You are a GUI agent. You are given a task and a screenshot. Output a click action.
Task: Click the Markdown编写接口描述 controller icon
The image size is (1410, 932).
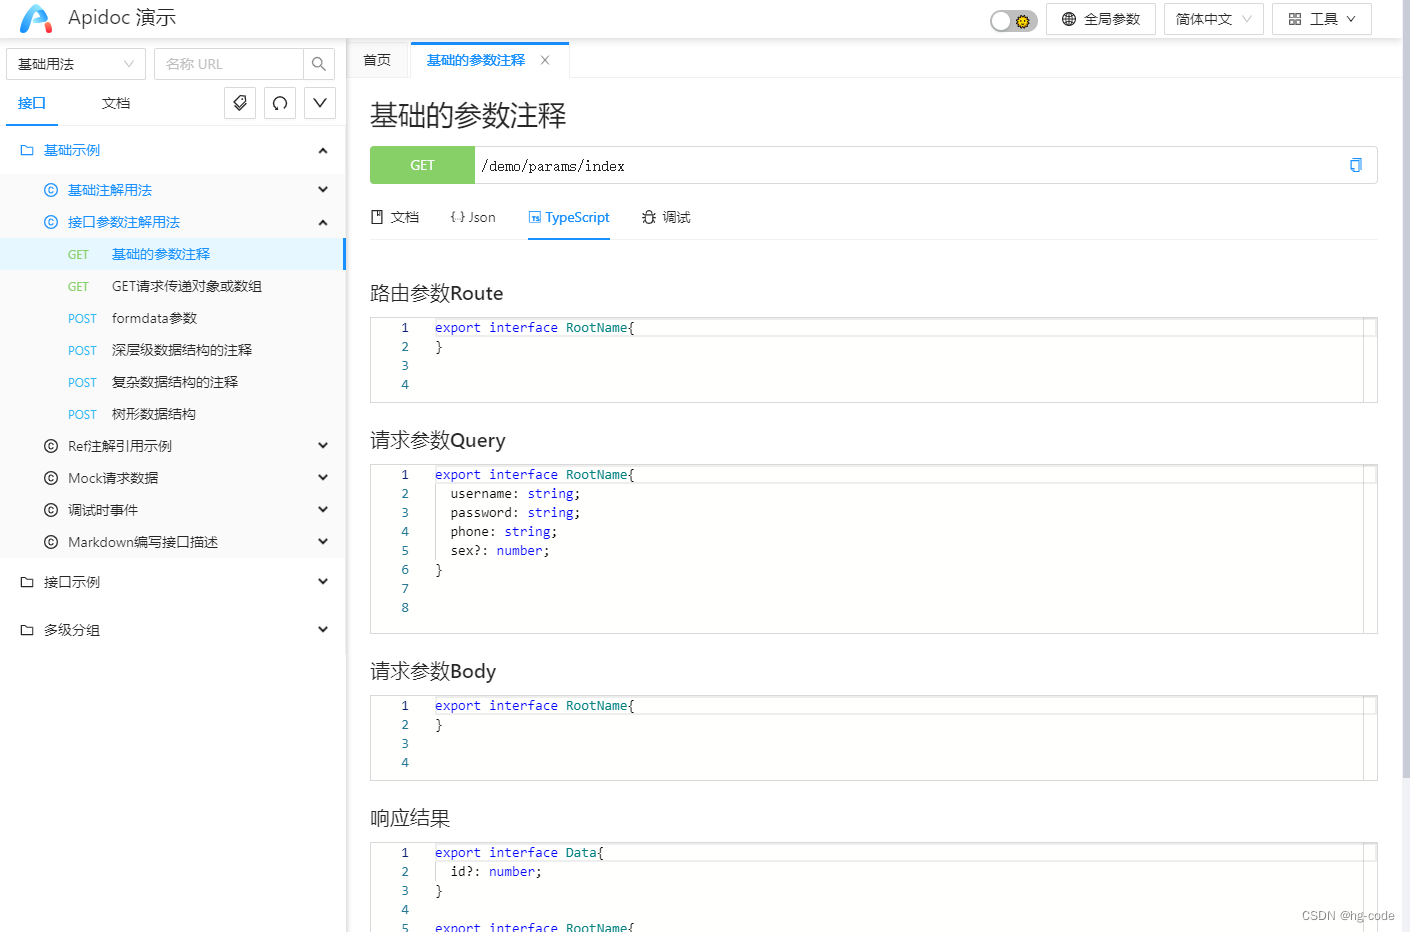[51, 542]
